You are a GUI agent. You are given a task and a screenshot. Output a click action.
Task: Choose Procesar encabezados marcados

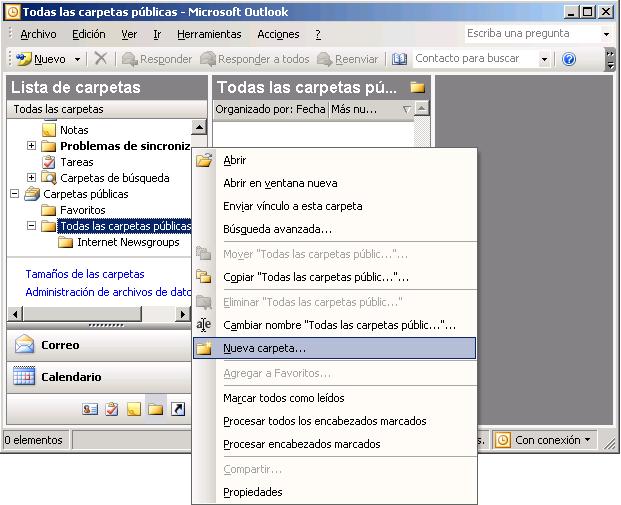(x=335, y=444)
